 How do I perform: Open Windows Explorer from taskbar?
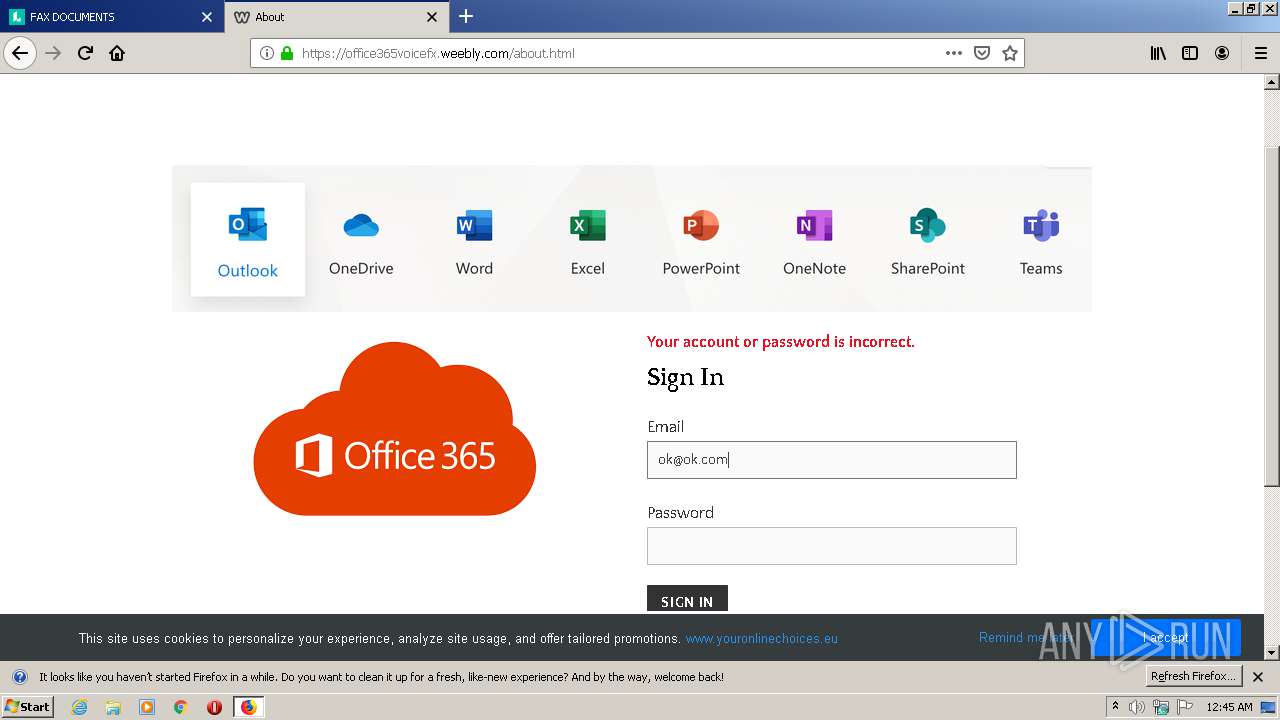[113, 707]
